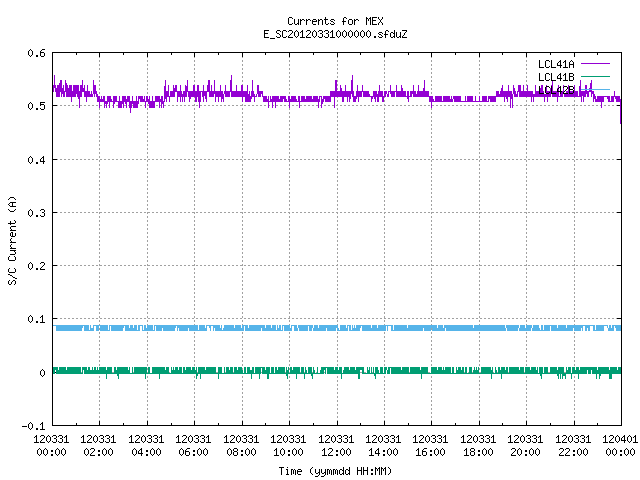Image resolution: width=640 pixels, height=480 pixels.
Task: Select the file name E_SC20120331000000.sfduZ
Action: click(x=335, y=34)
